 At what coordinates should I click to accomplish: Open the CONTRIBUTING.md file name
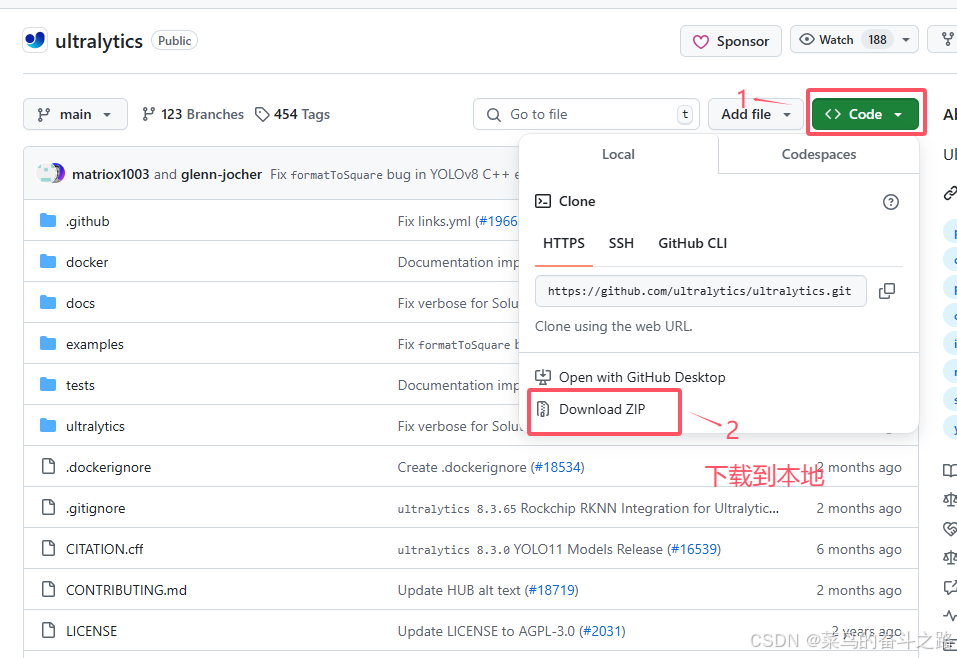click(x=126, y=590)
